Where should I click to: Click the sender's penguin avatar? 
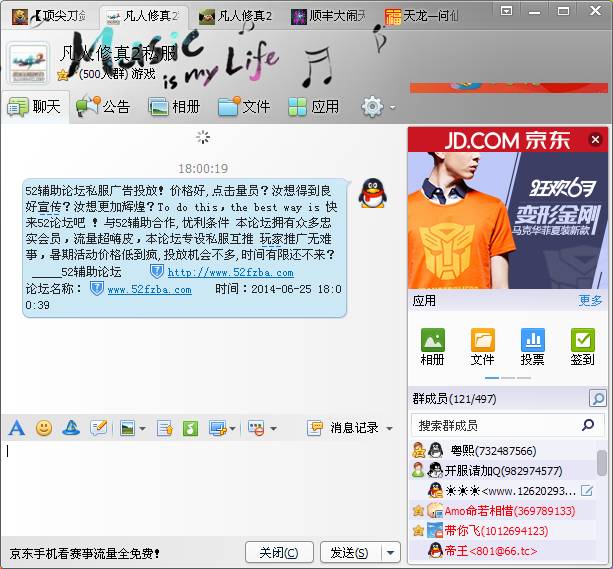[x=373, y=193]
